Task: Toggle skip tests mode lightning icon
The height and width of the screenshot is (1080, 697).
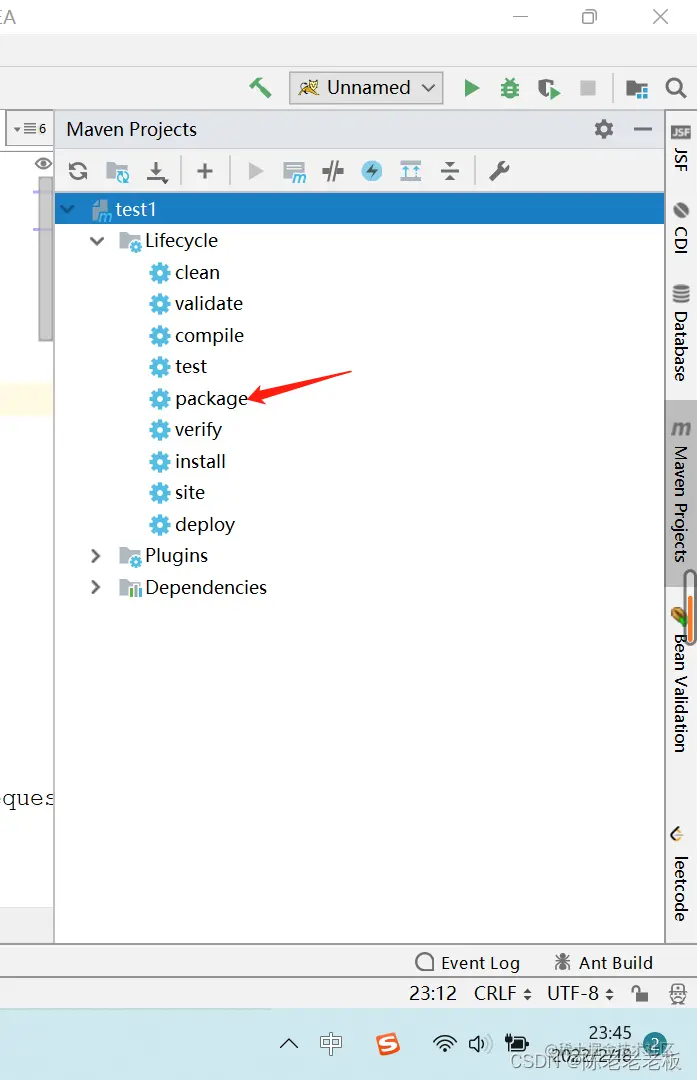Action: [x=372, y=171]
